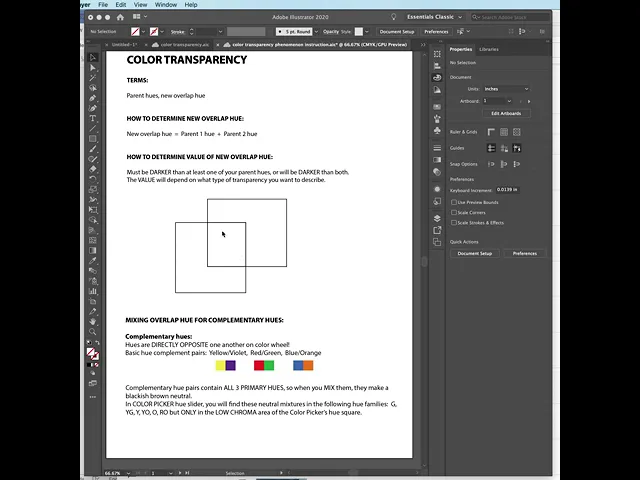Open the Edit menu

[121, 5]
